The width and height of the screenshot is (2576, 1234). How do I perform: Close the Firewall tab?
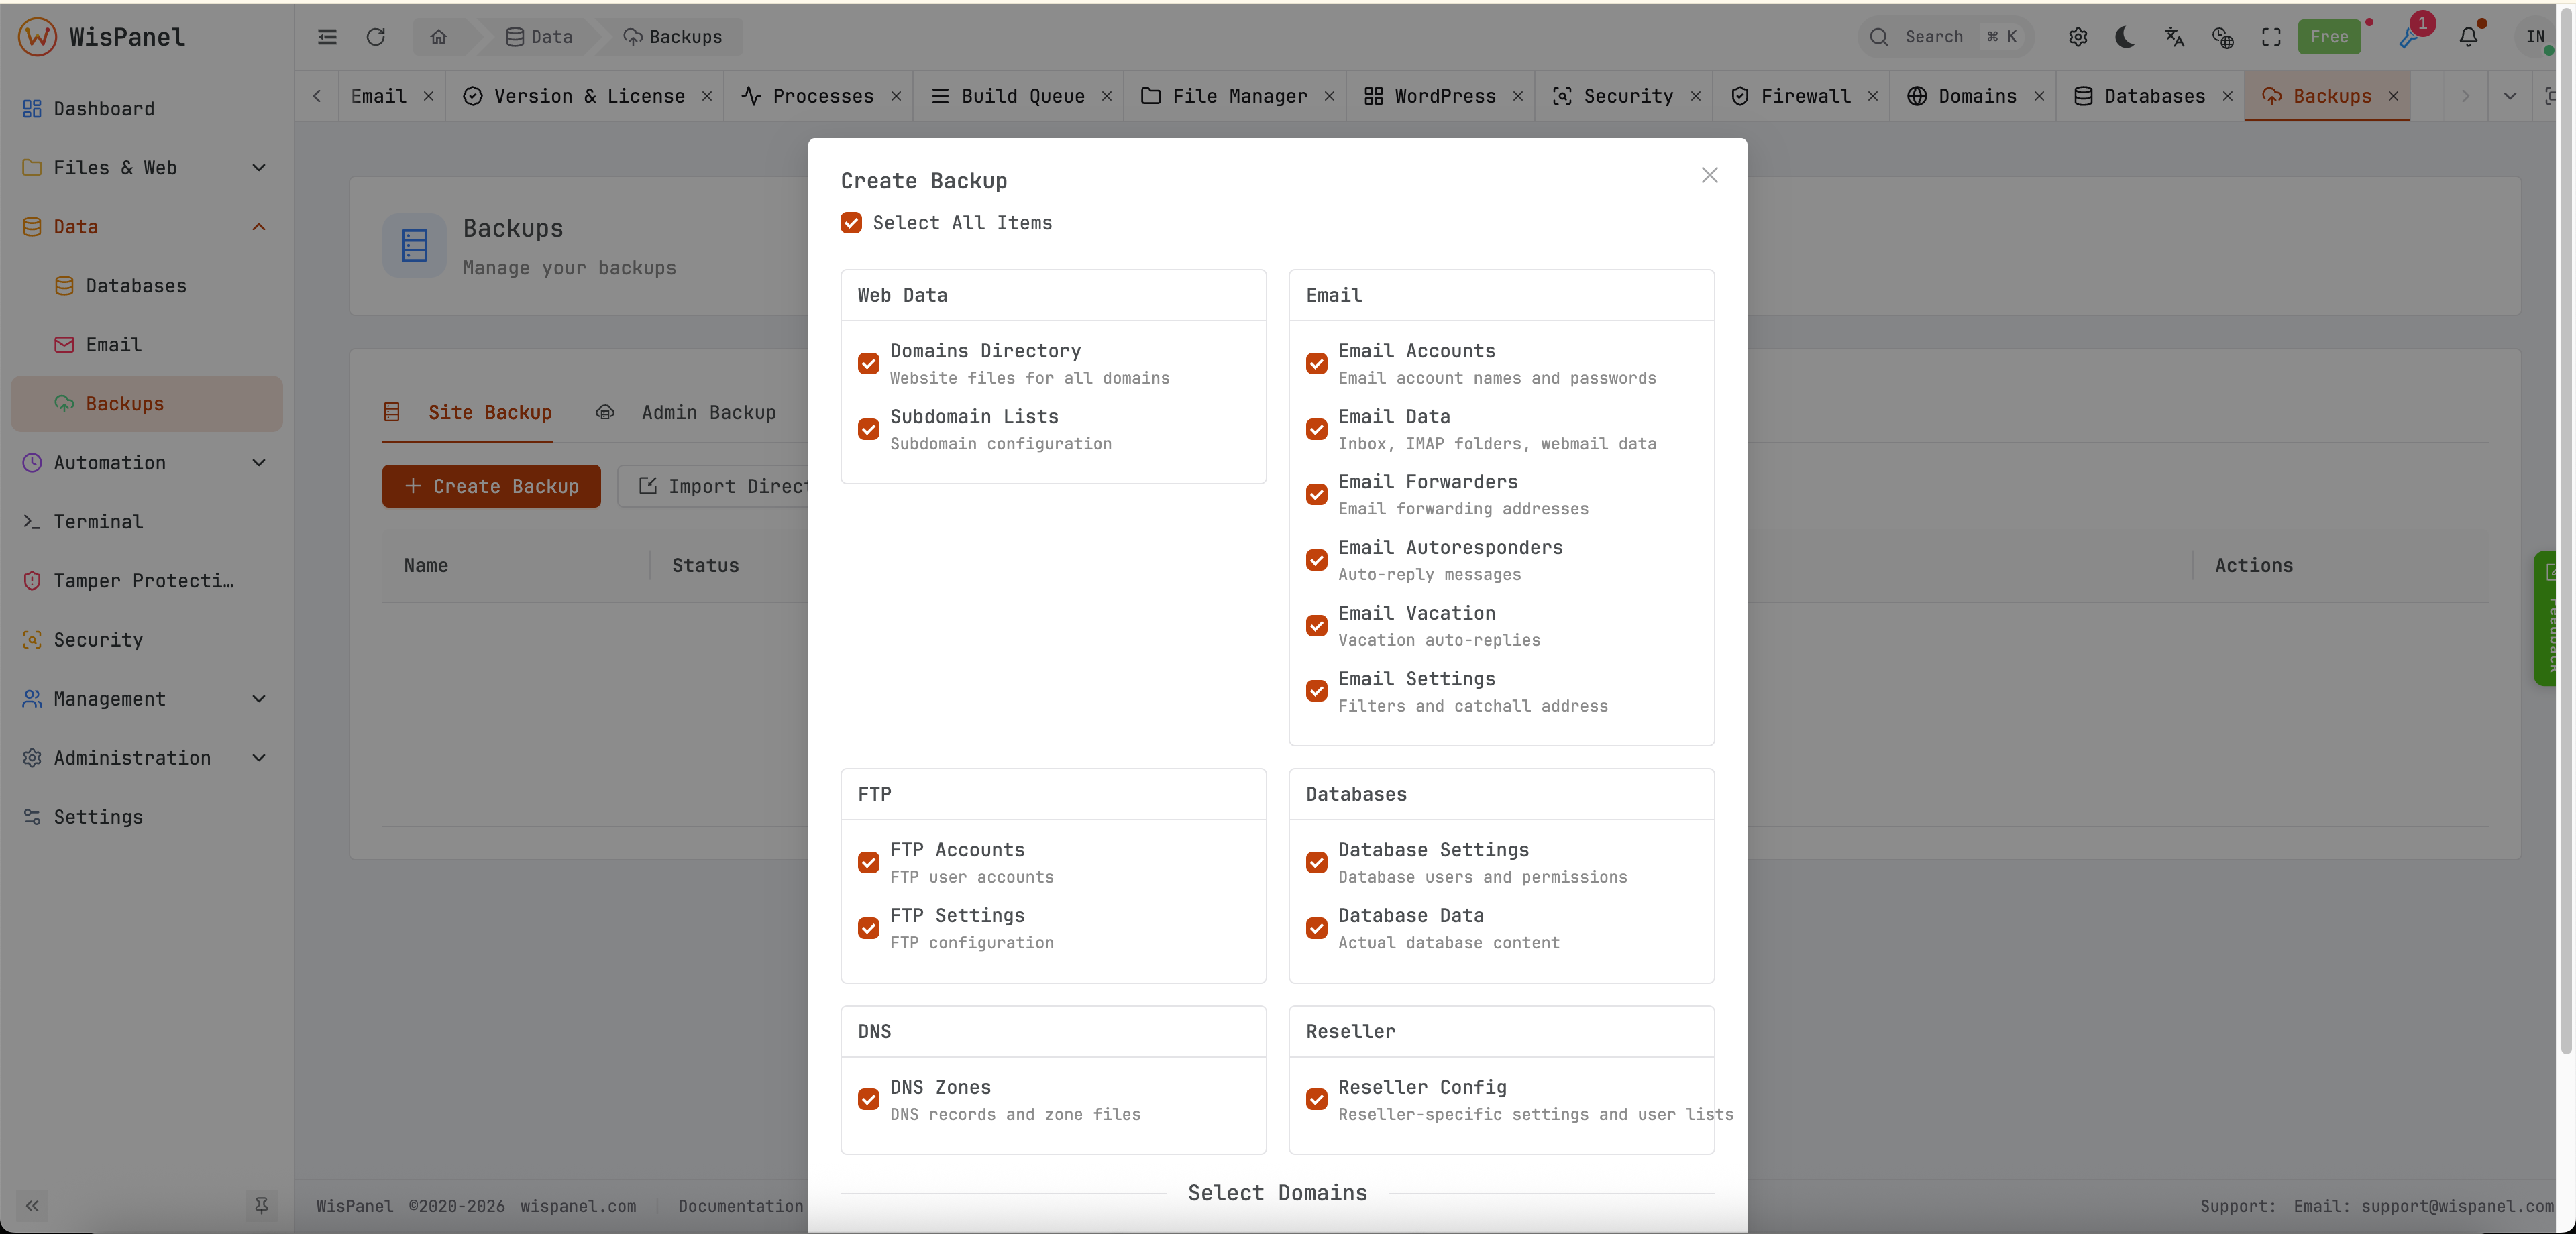(1872, 96)
